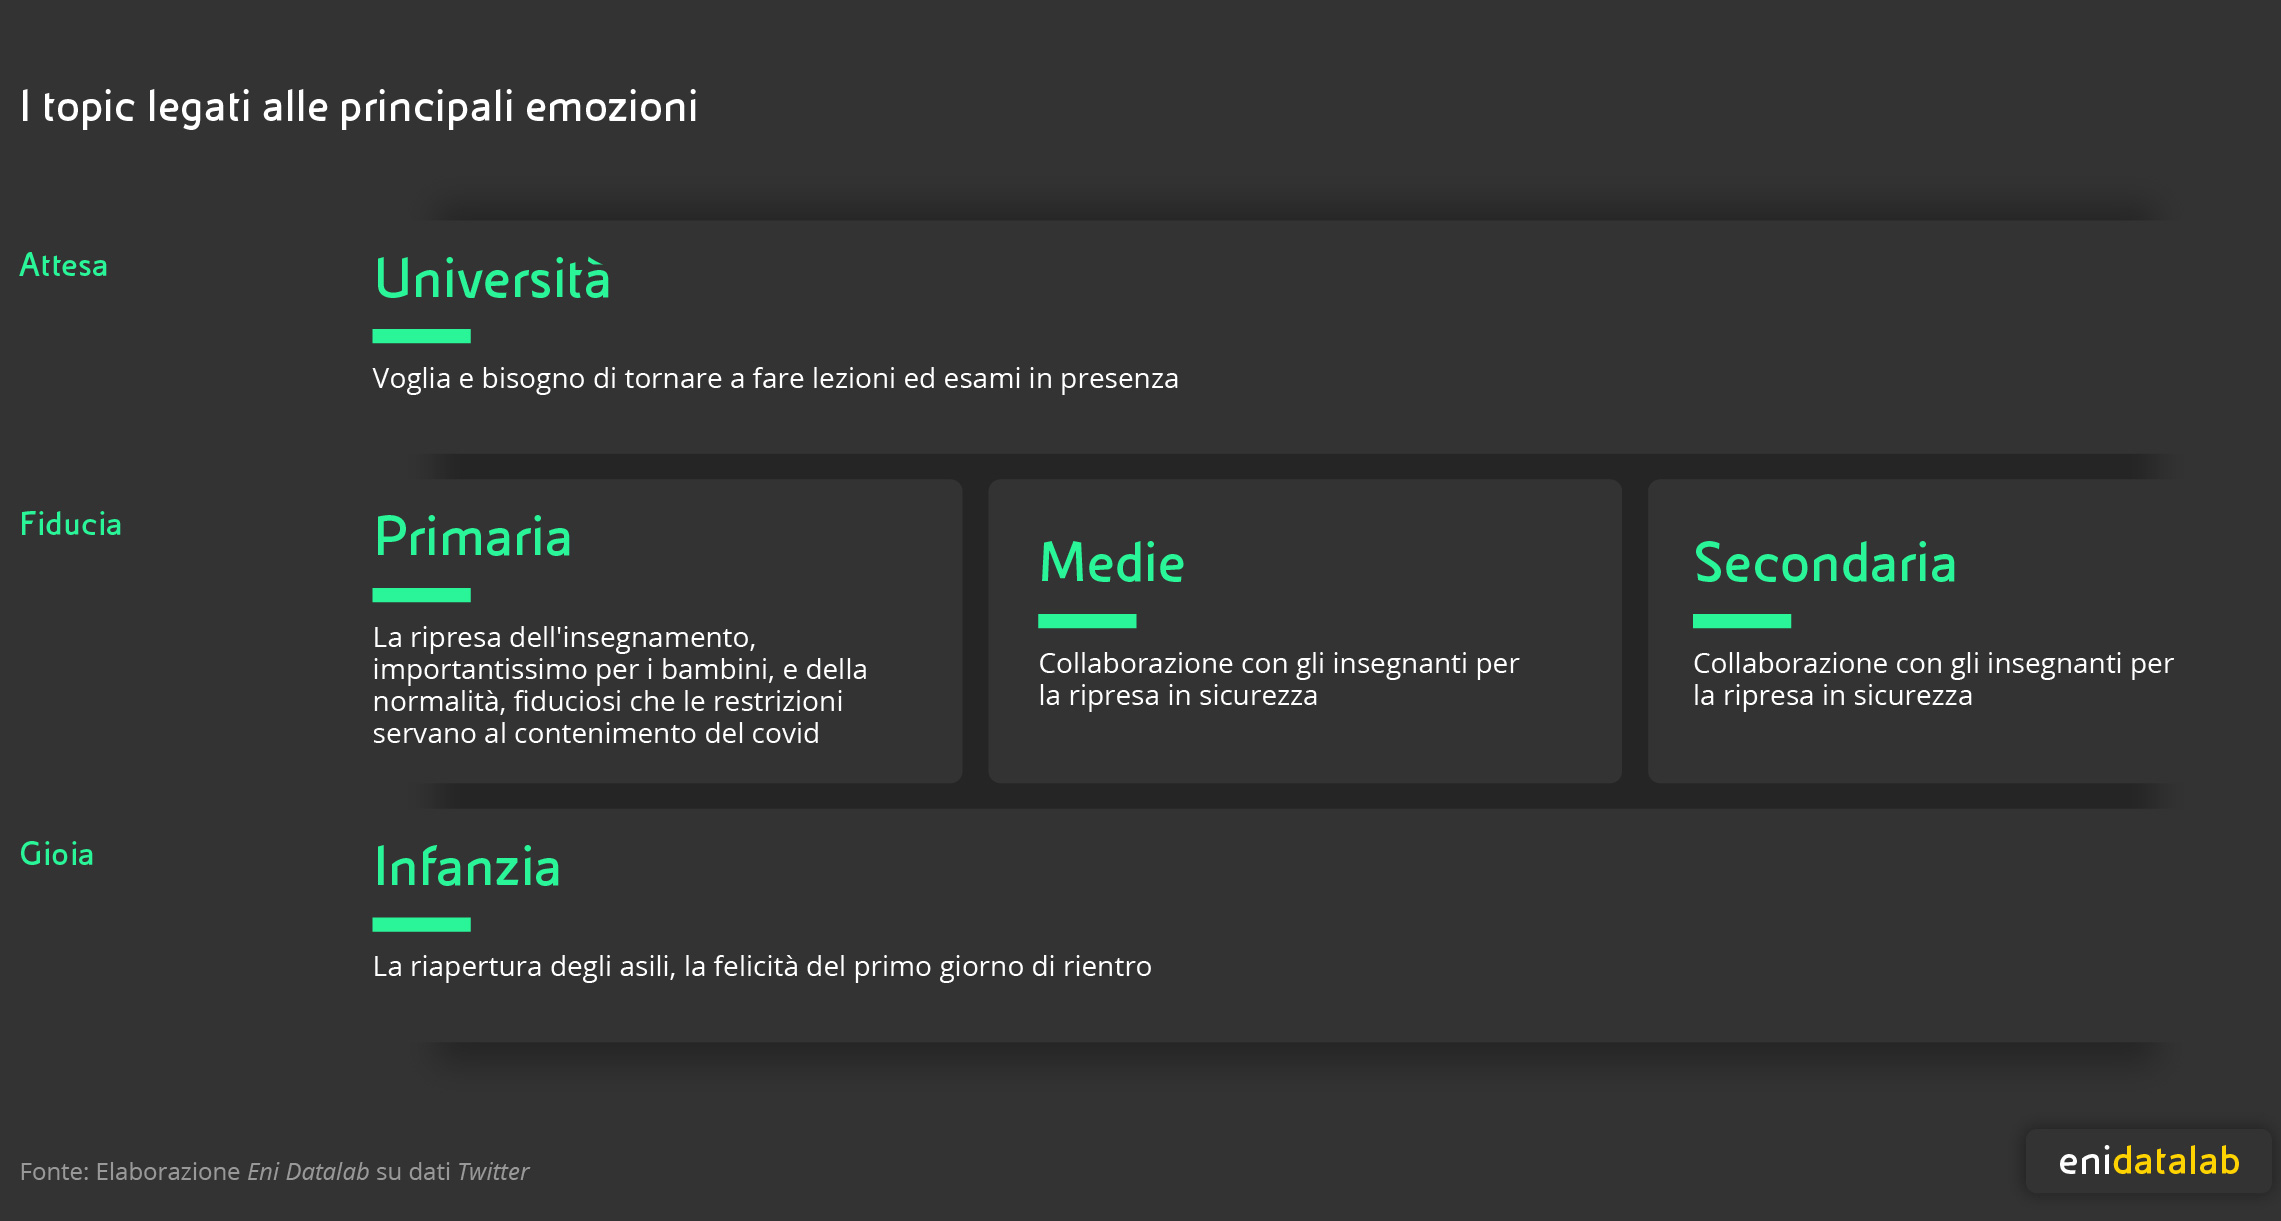Click the Gioia emotion label
Viewport: 2281px width, 1221px height.
click(x=57, y=854)
